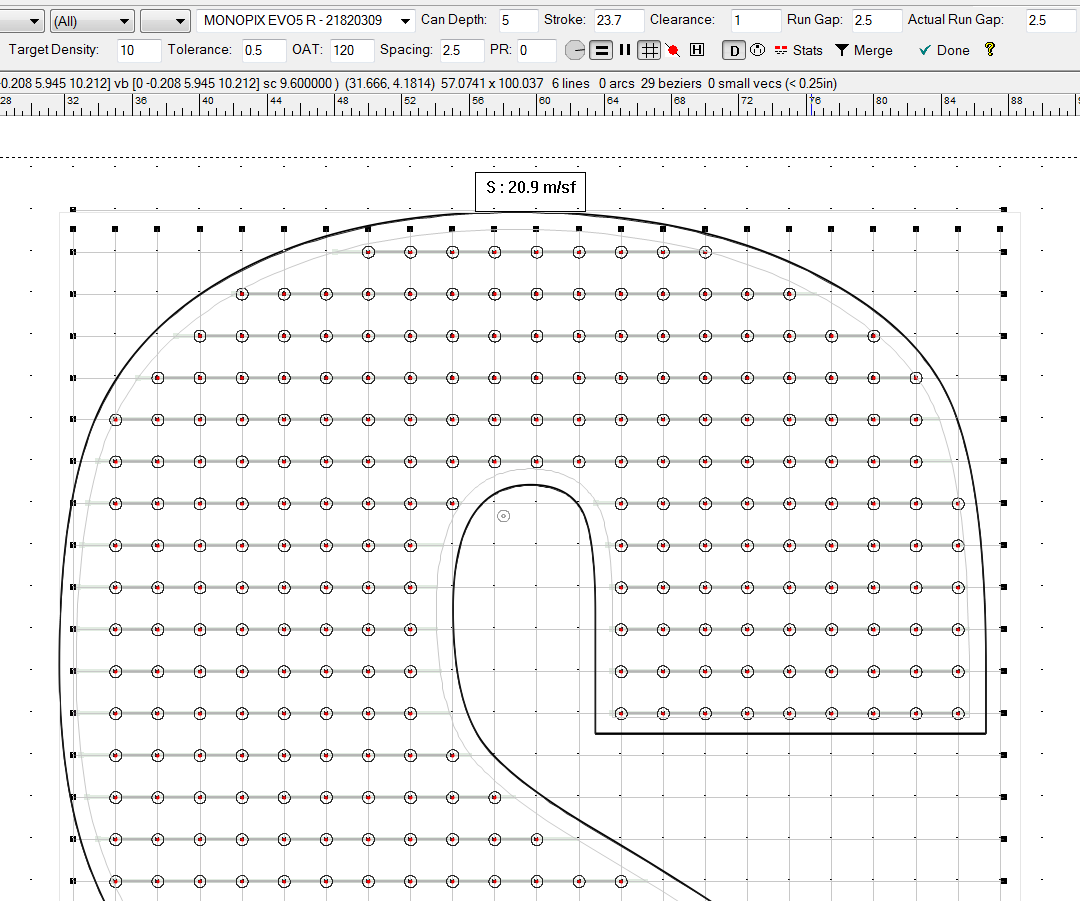Expand the blank dropdown beside (All)
Image resolution: width=1080 pixels, height=901 pixels.
point(165,21)
